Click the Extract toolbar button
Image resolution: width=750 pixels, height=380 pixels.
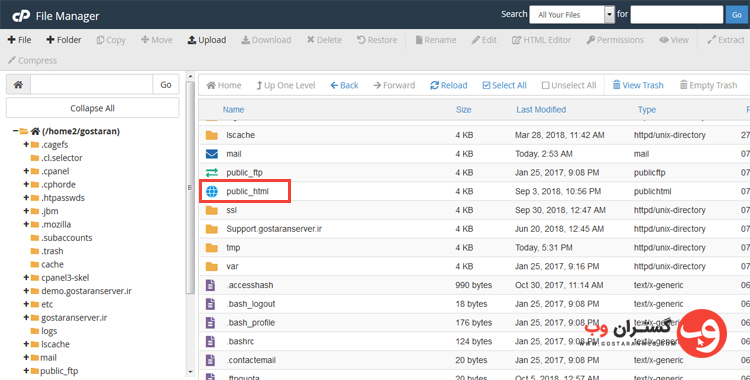coord(726,40)
